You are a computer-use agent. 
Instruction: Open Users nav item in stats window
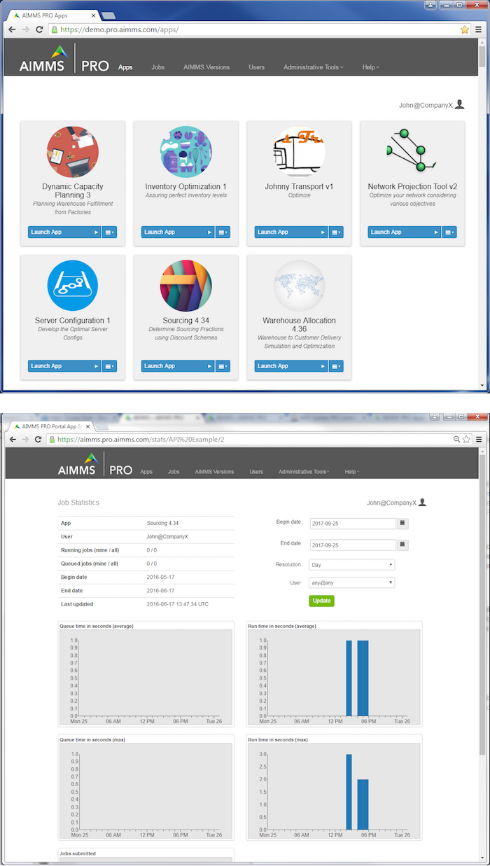(256, 472)
